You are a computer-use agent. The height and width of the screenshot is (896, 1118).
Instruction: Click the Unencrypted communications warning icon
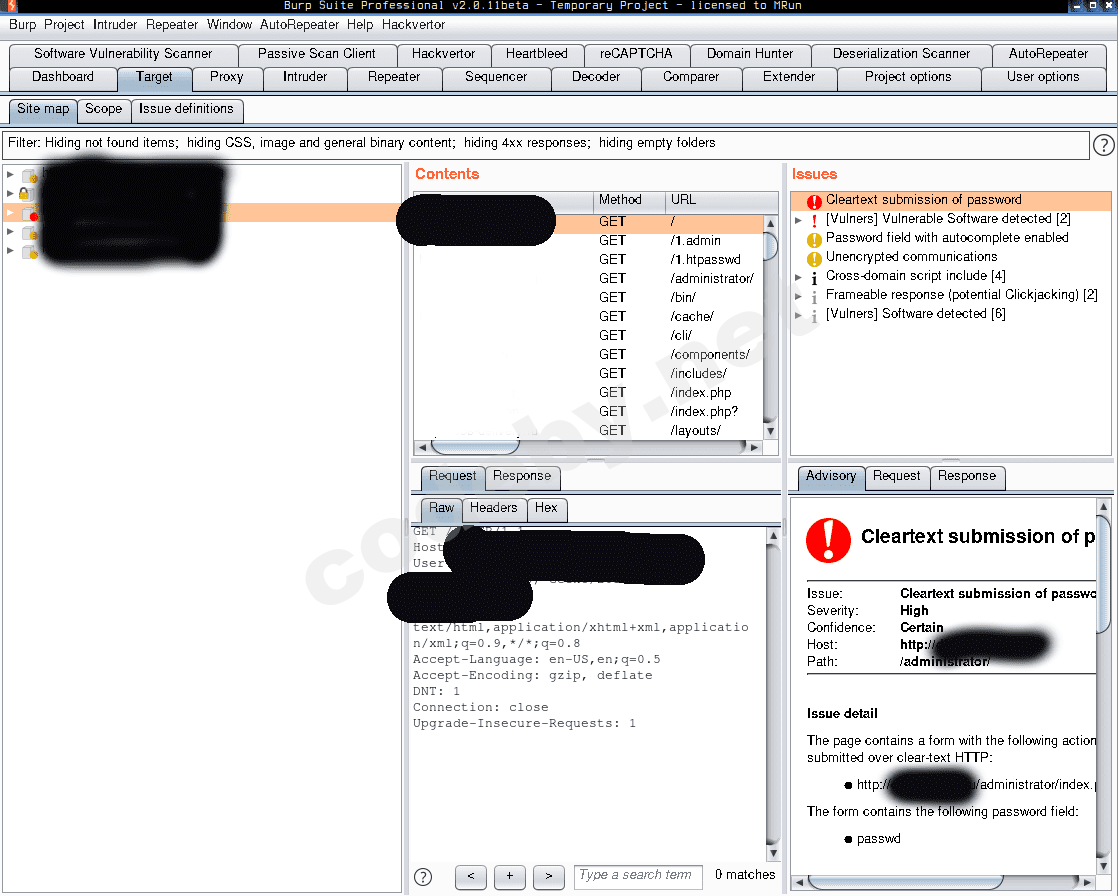pyautogui.click(x=814, y=258)
